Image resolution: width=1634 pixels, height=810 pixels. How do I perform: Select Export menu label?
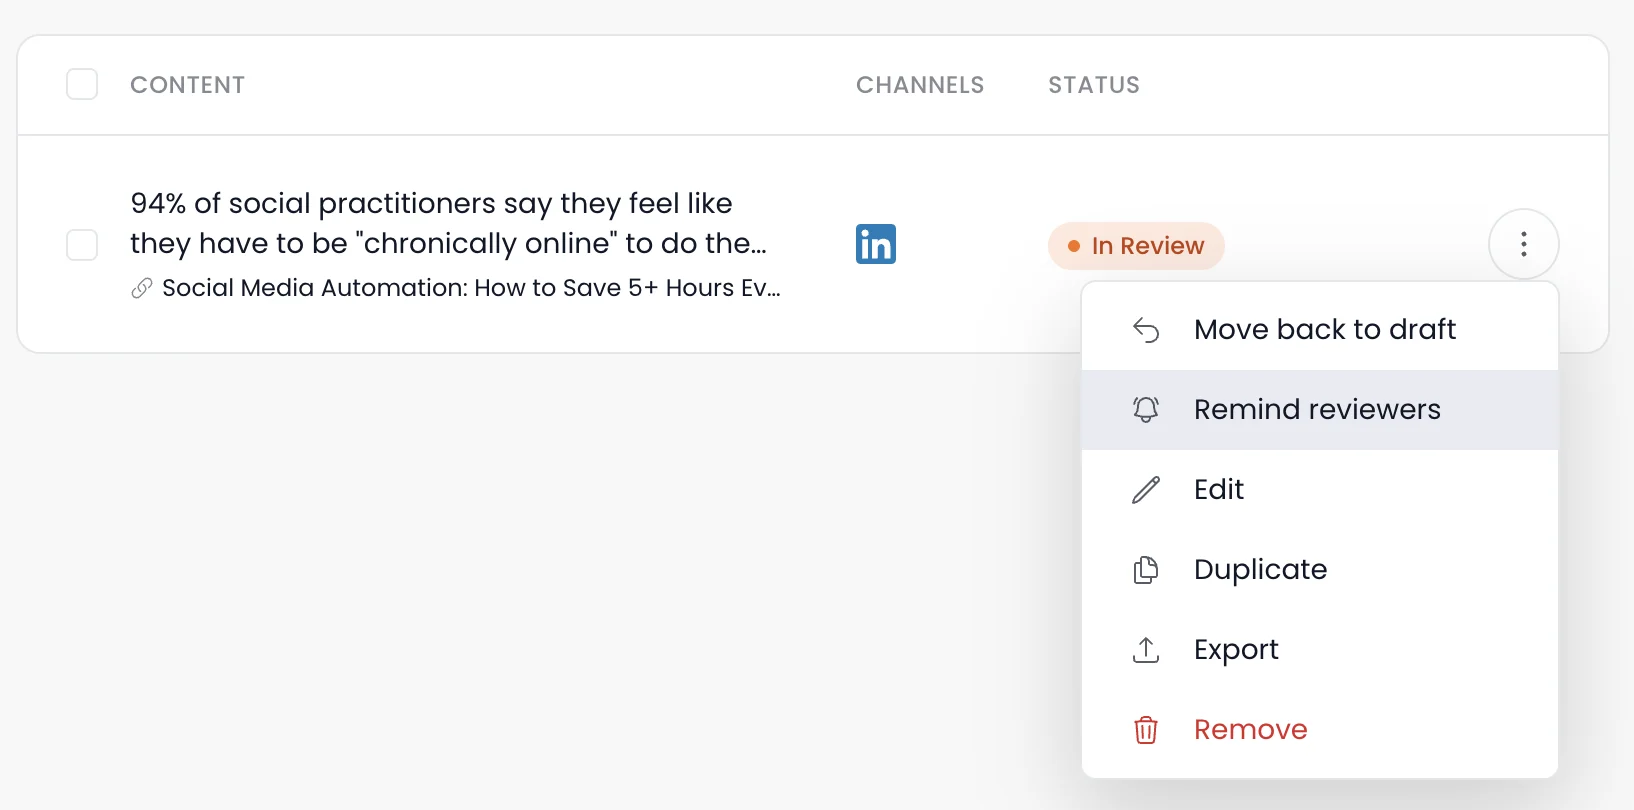[1236, 650]
